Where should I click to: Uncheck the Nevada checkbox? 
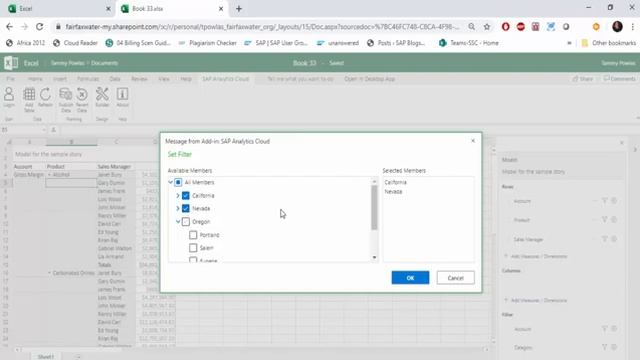tap(186, 209)
